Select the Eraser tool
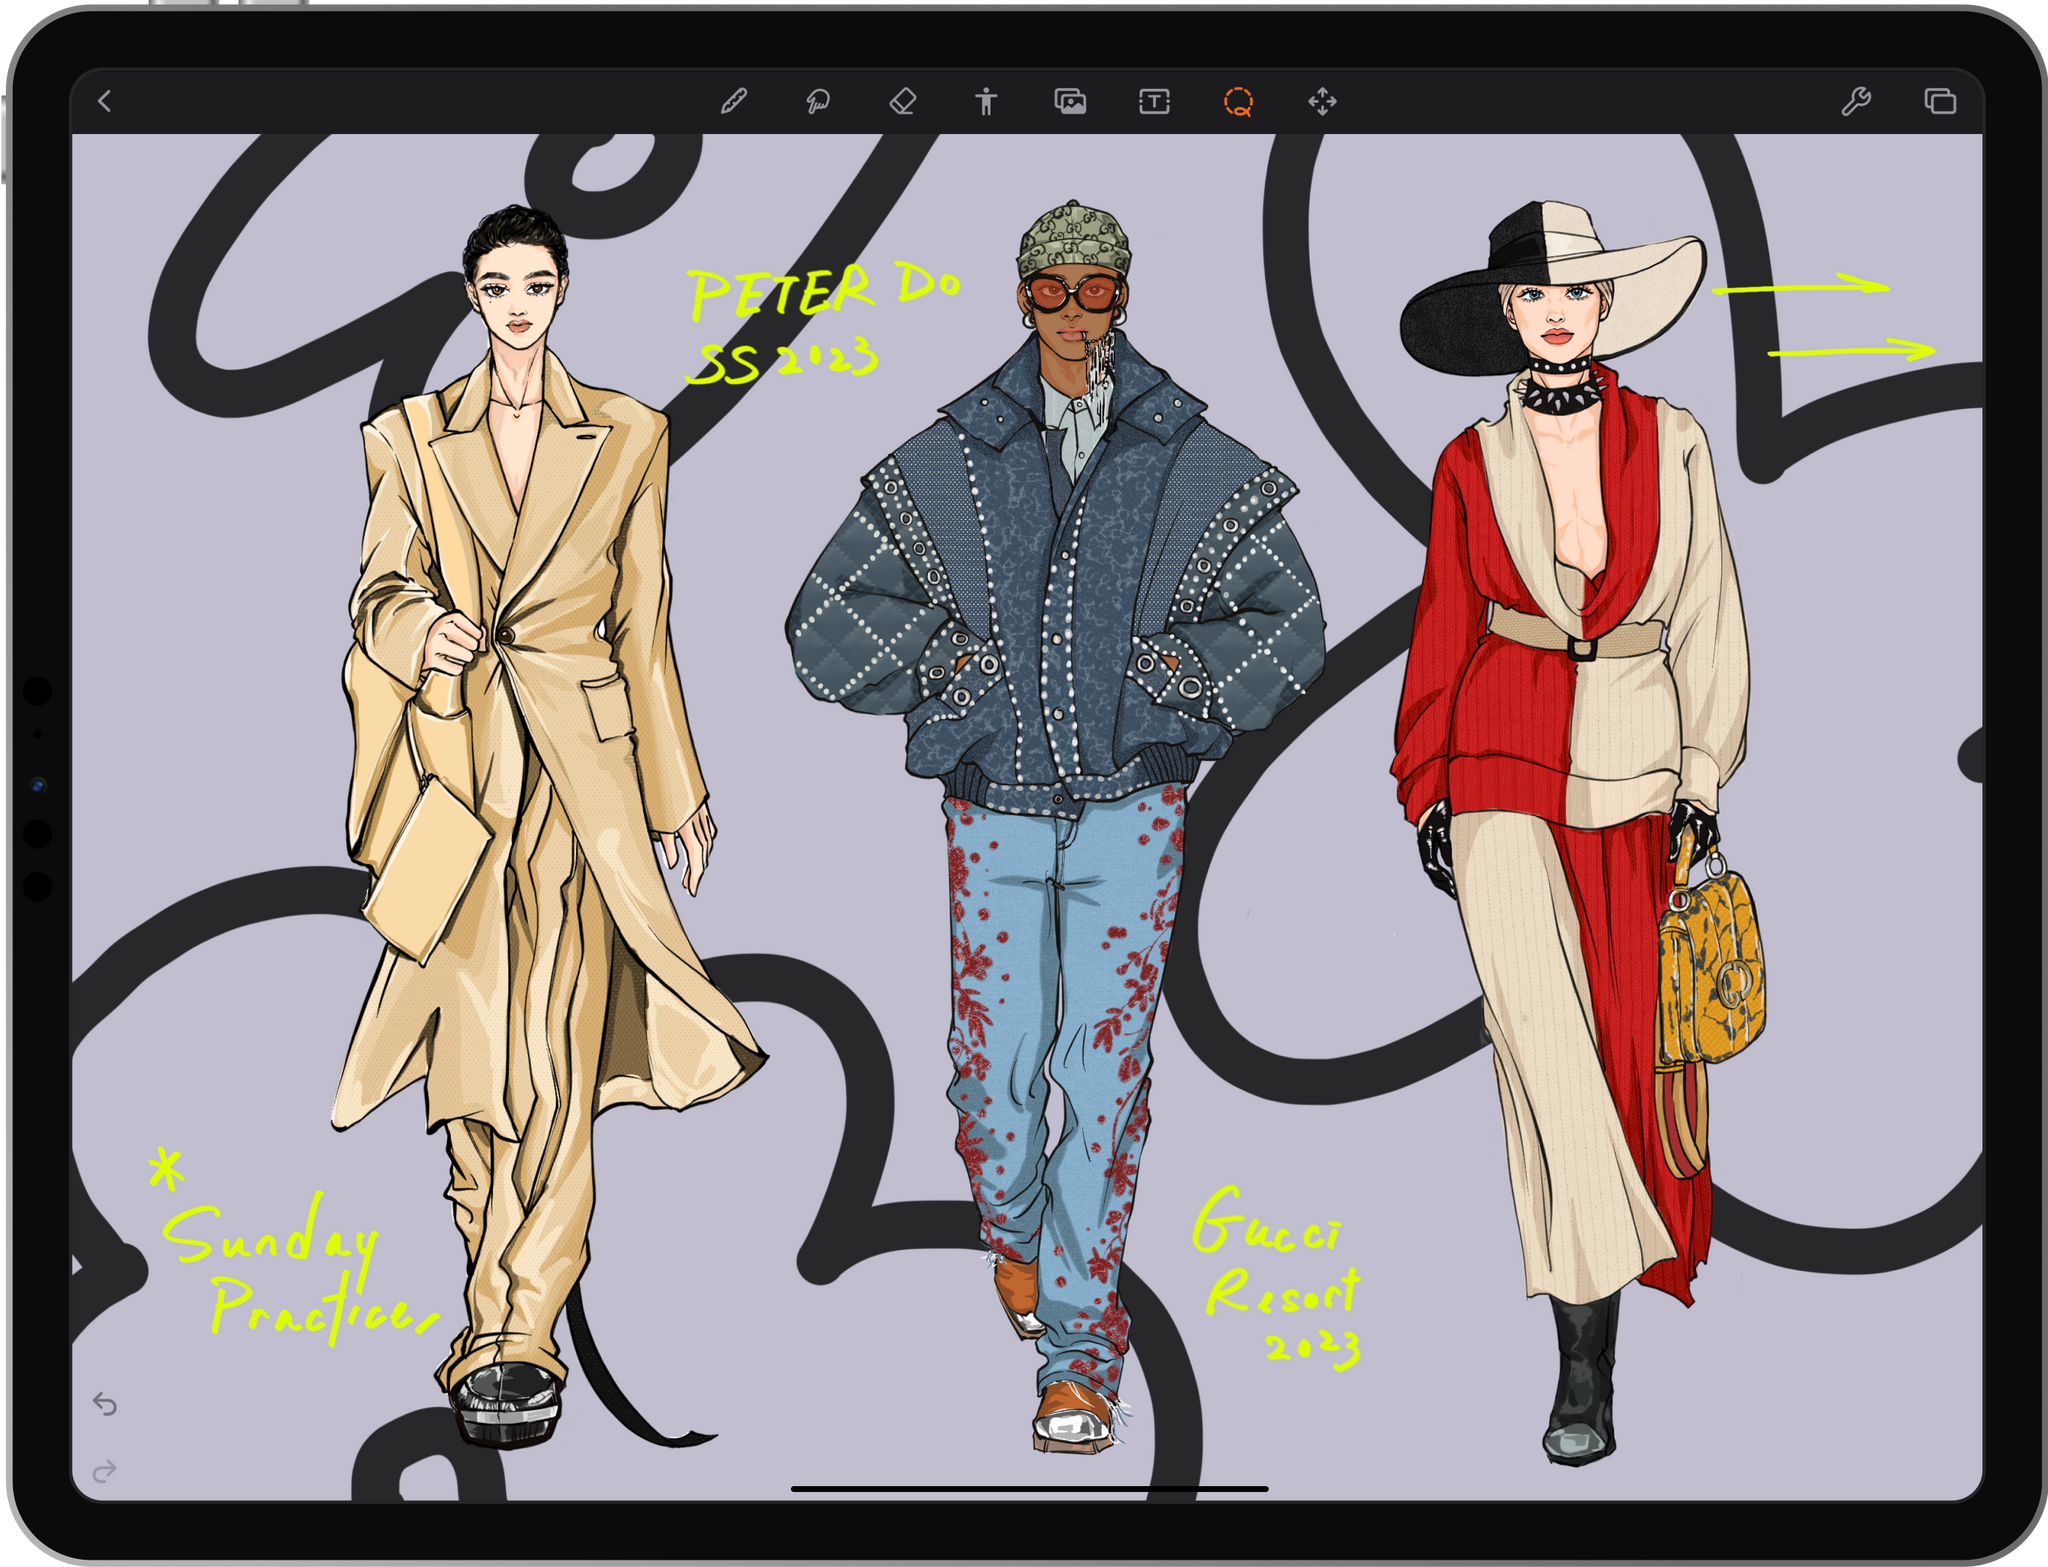The height and width of the screenshot is (1567, 2048). [902, 101]
